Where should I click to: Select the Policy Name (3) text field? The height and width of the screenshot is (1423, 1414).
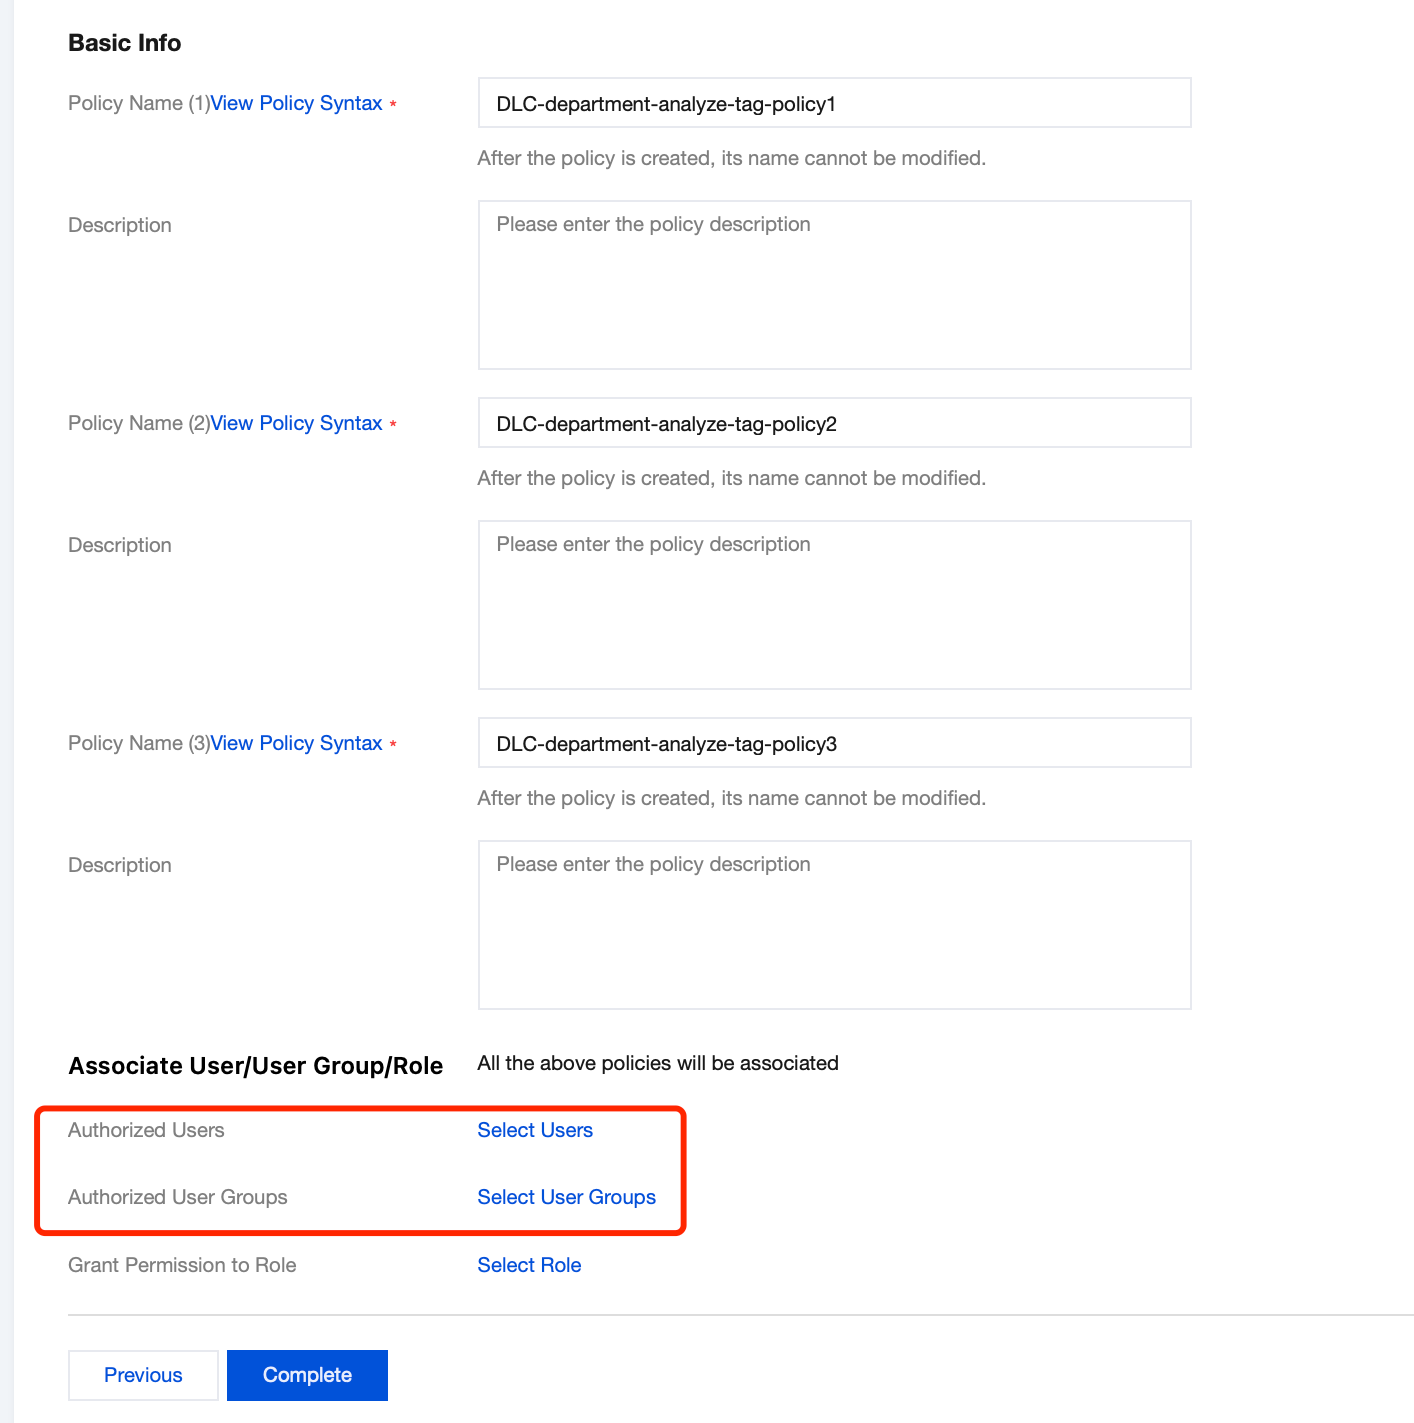pyautogui.click(x=834, y=743)
